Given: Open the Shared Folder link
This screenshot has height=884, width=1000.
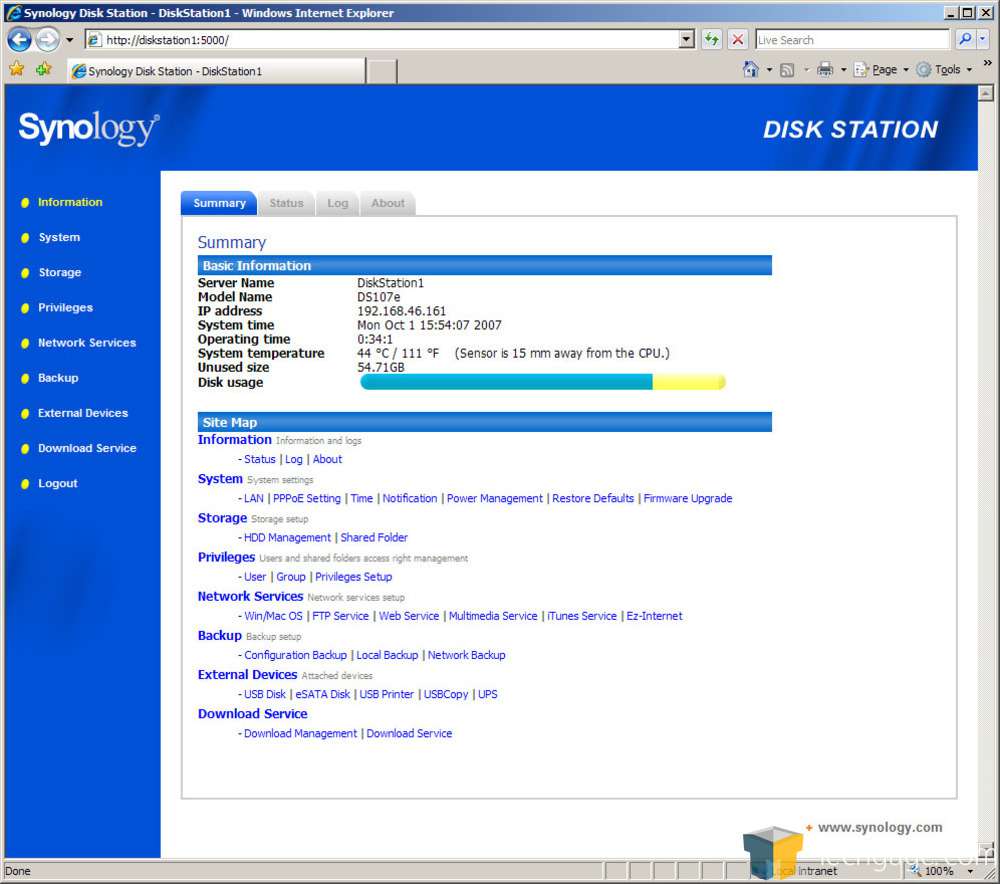Looking at the screenshot, I should [x=374, y=538].
